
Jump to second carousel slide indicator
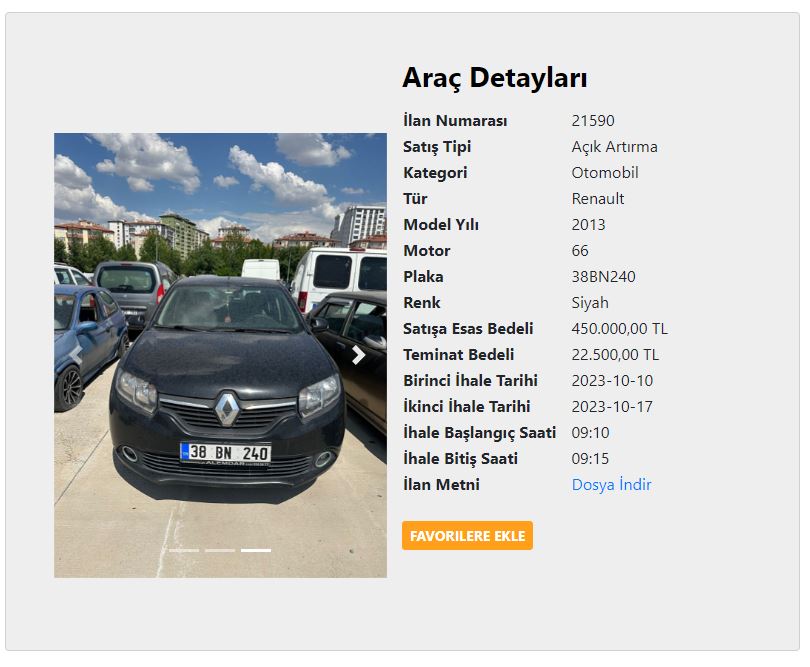click(x=220, y=551)
